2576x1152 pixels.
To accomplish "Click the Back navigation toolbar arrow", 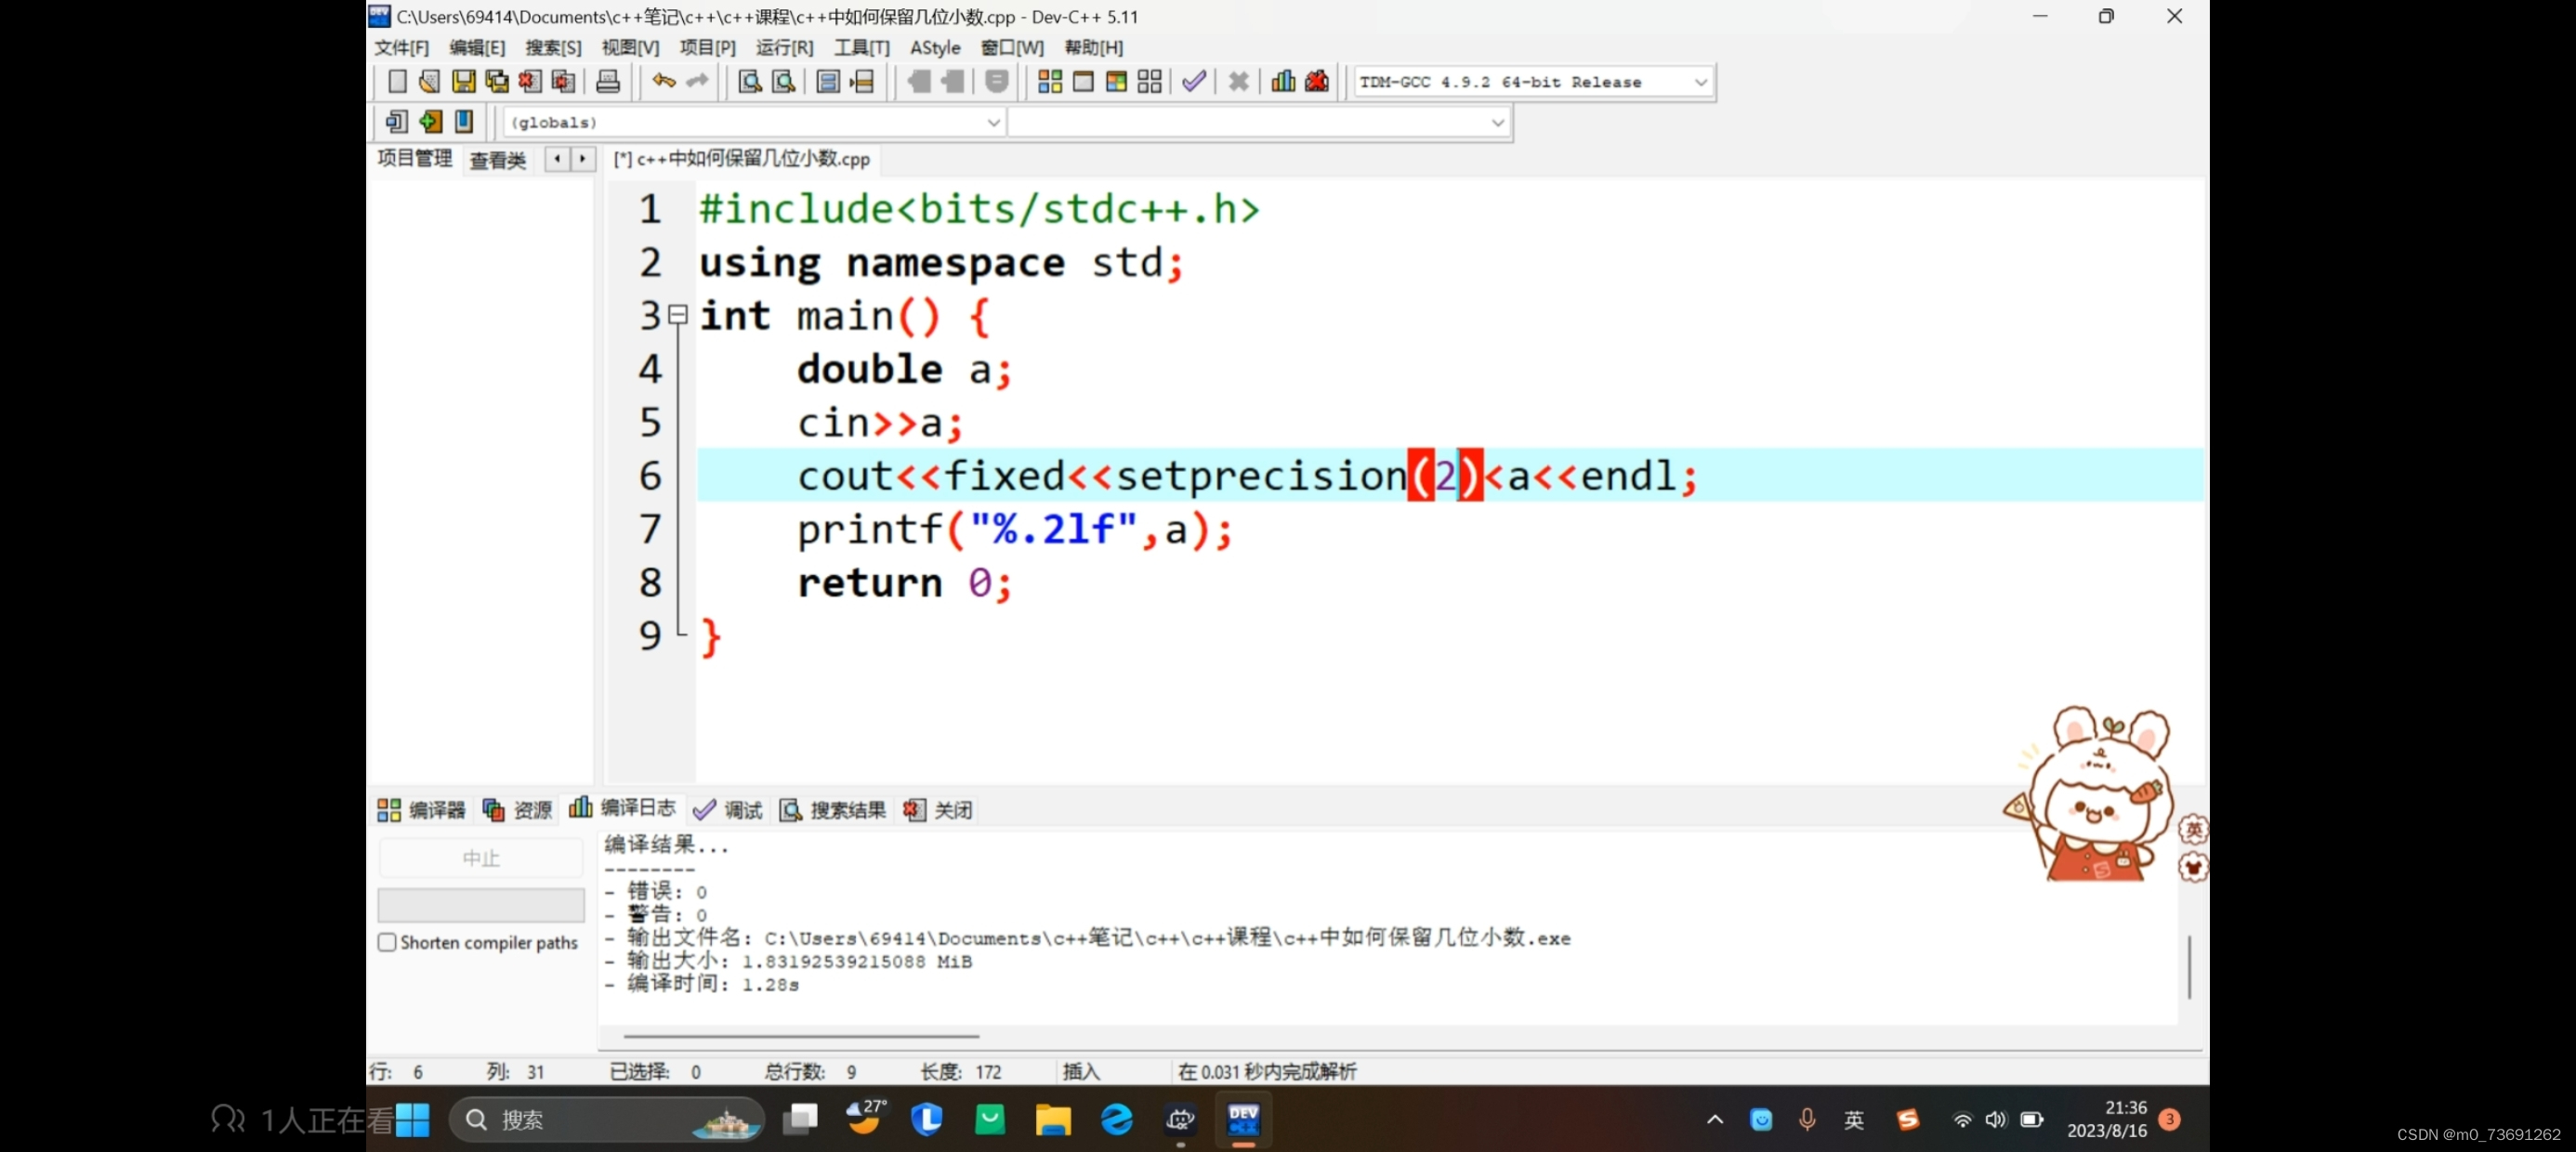I will pos(919,82).
